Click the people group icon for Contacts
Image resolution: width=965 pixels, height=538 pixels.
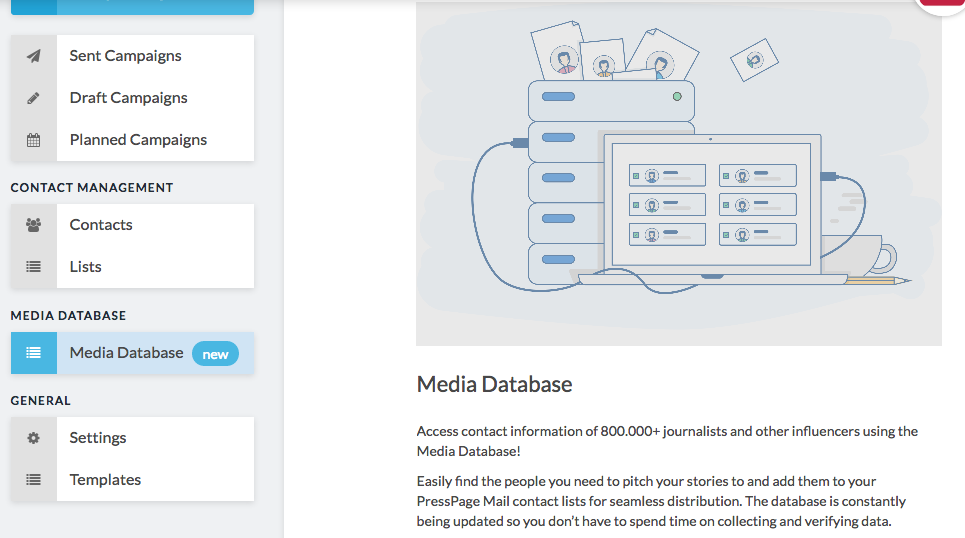[34, 225]
